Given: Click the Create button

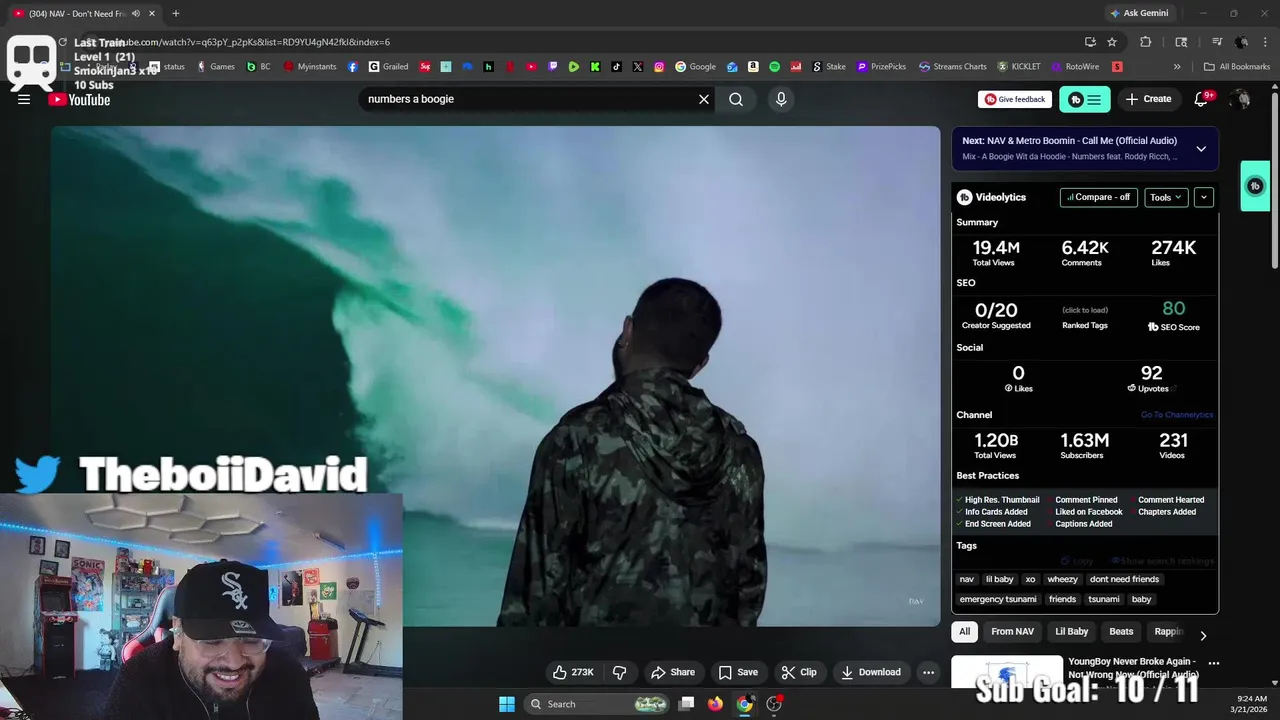Looking at the screenshot, I should (x=1148, y=99).
